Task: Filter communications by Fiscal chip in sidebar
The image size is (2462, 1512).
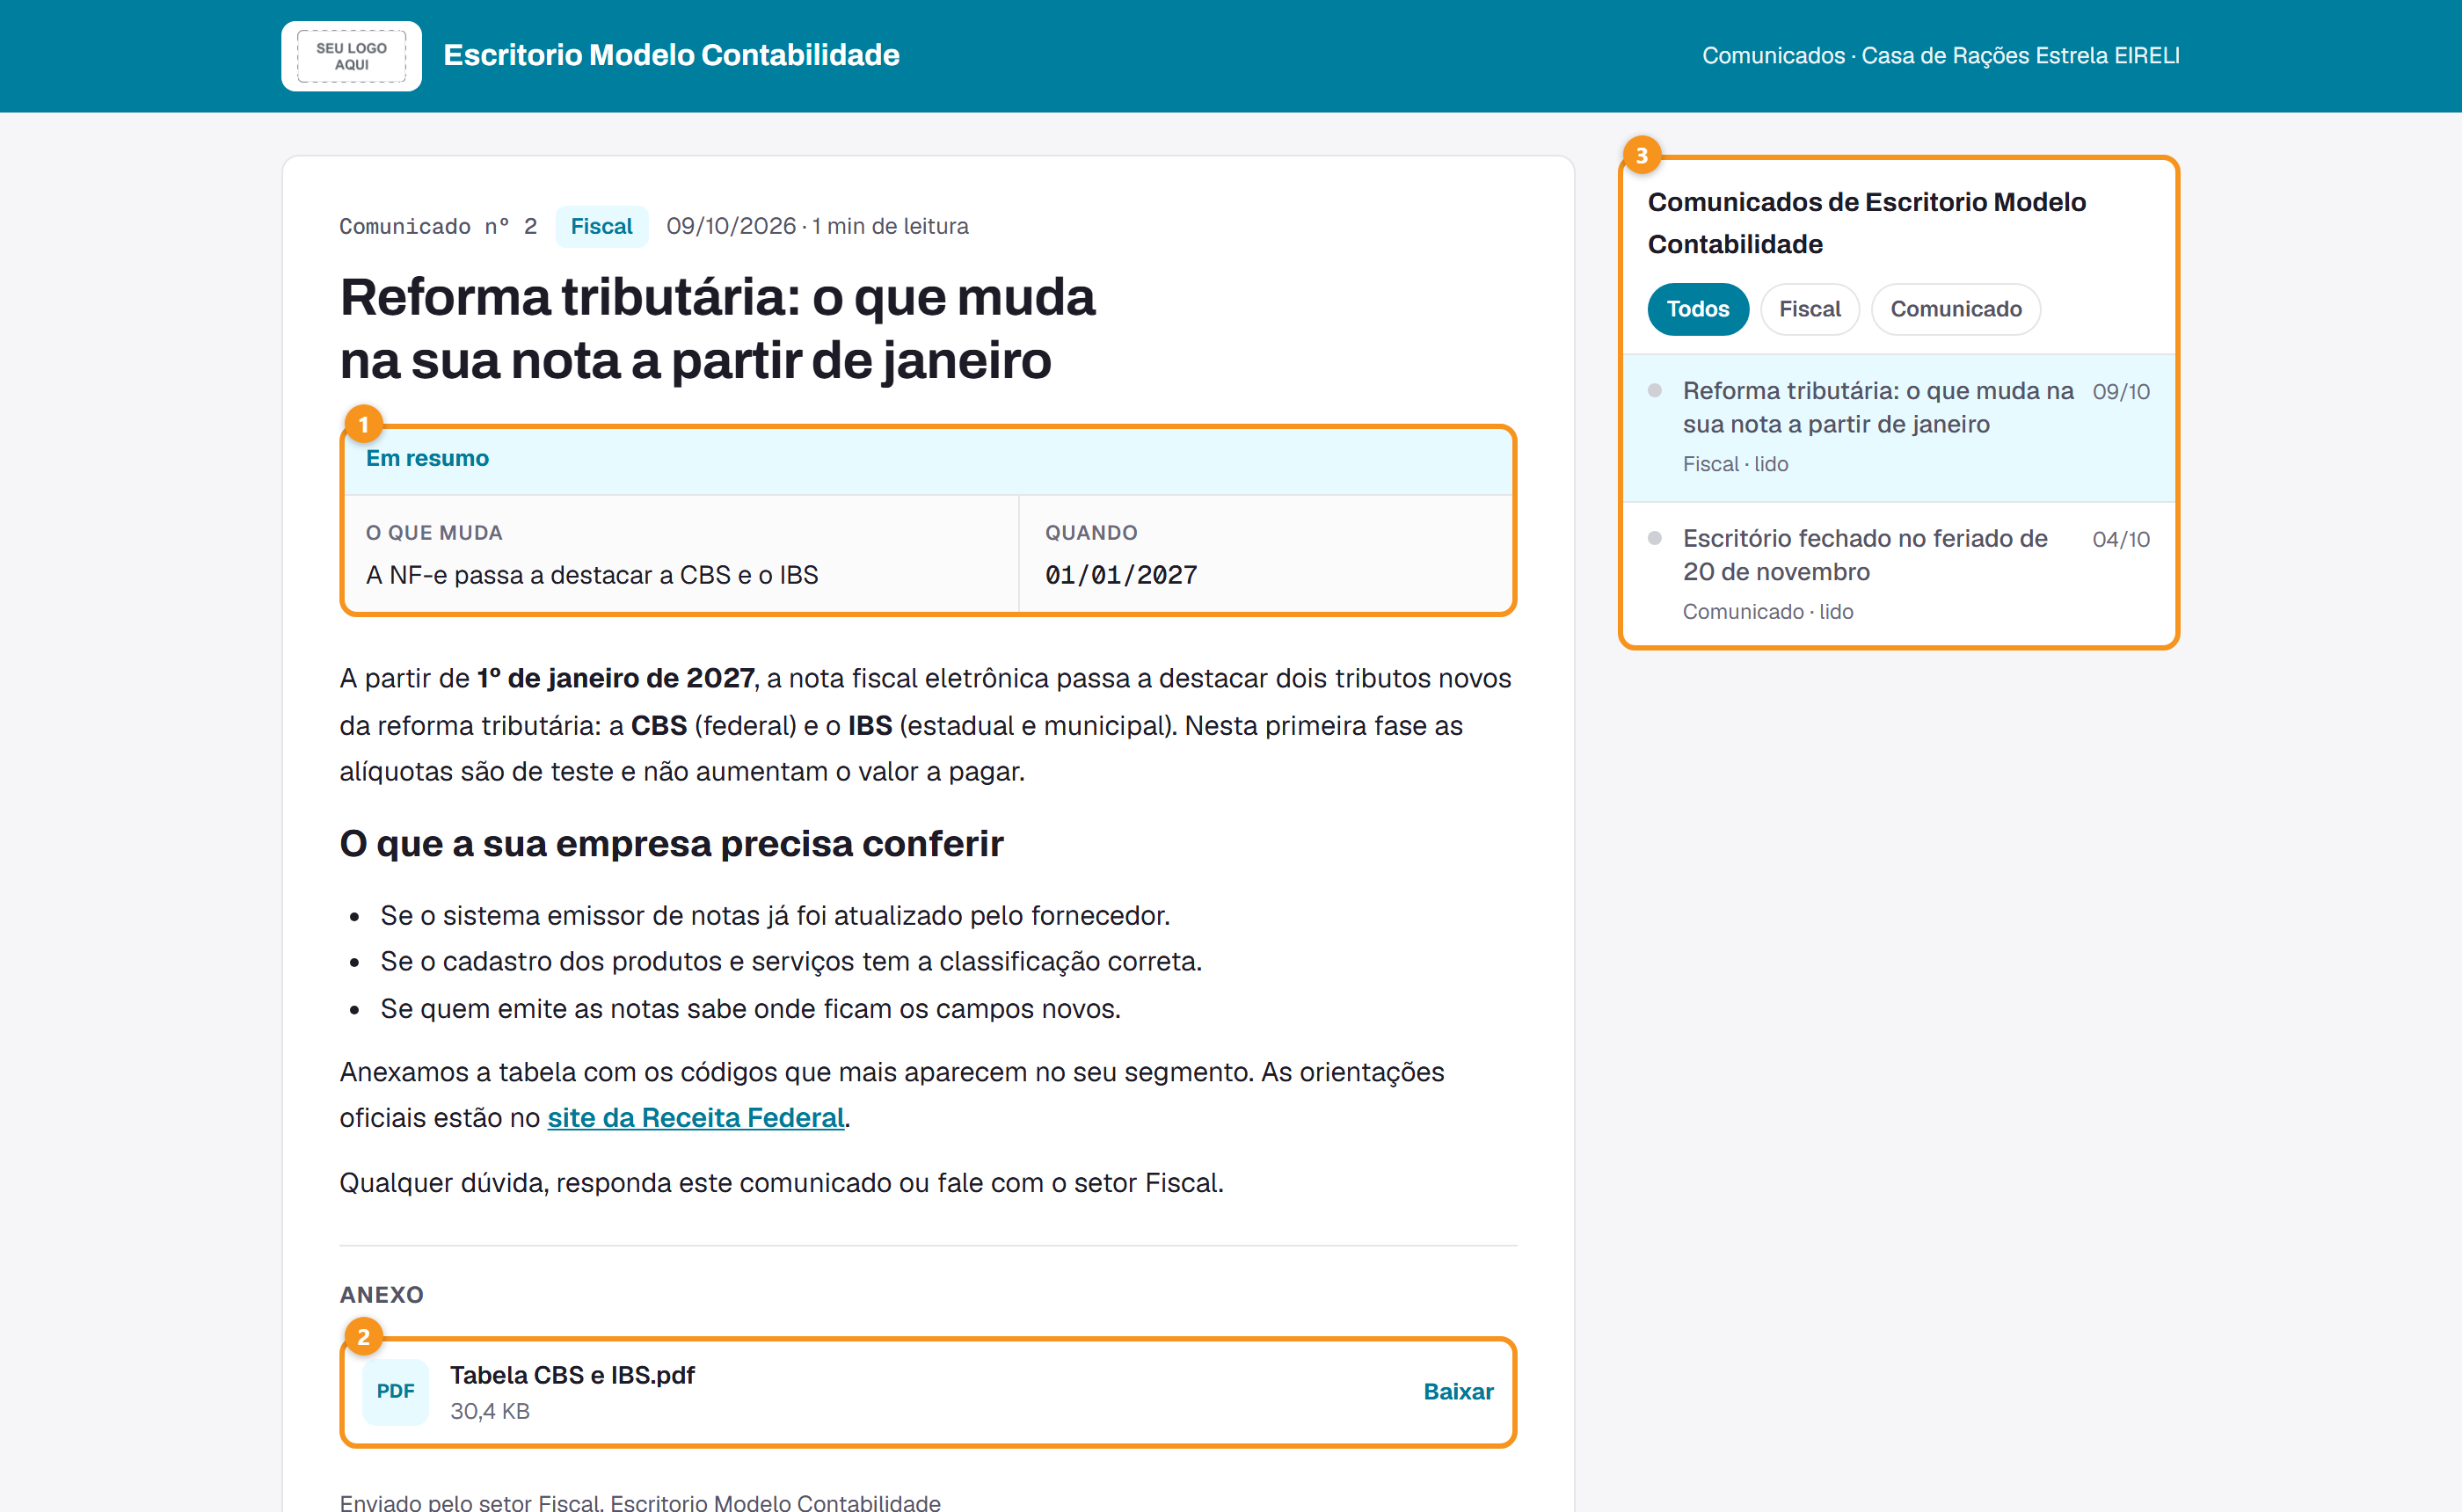Action: (x=1809, y=309)
